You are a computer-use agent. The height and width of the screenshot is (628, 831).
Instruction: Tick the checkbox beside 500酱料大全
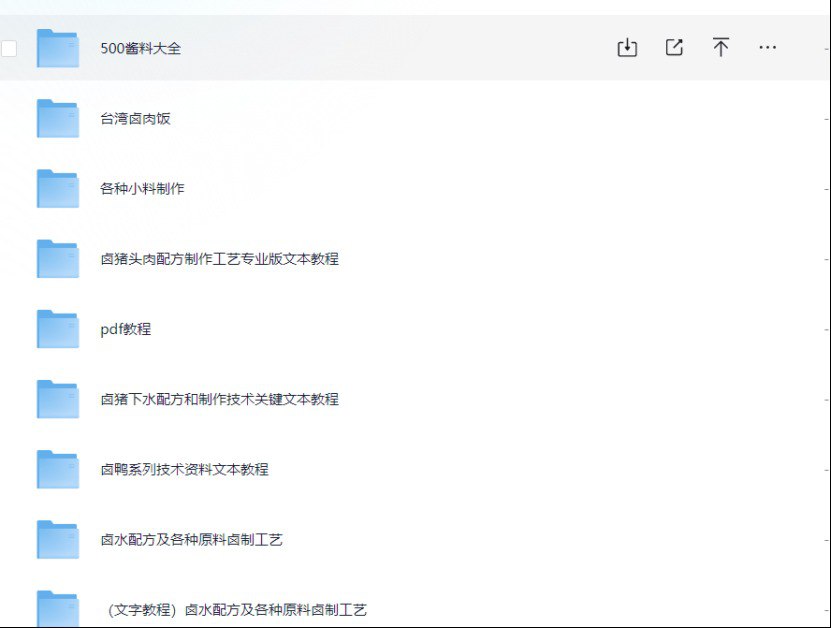8,48
